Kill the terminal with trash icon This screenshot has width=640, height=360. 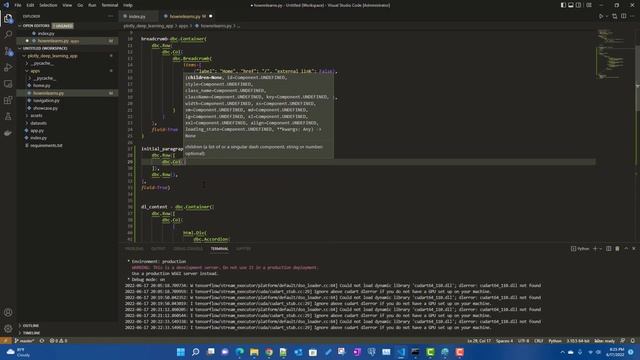617,249
